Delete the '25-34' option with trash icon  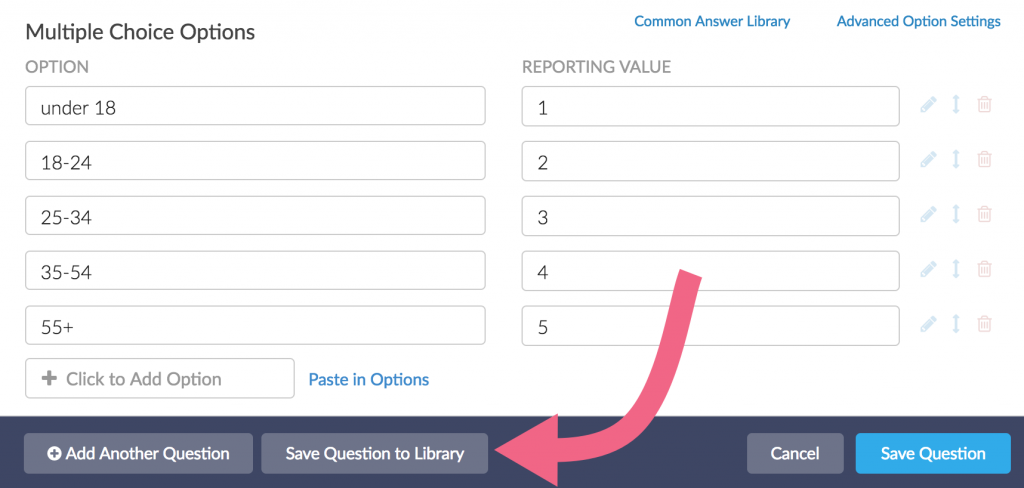(984, 214)
